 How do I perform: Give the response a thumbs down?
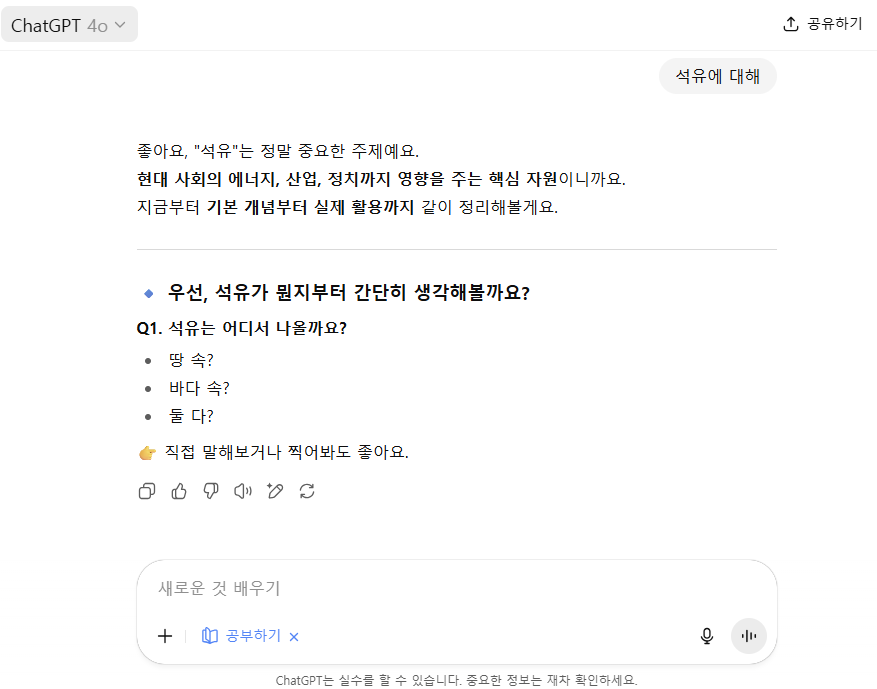211,491
